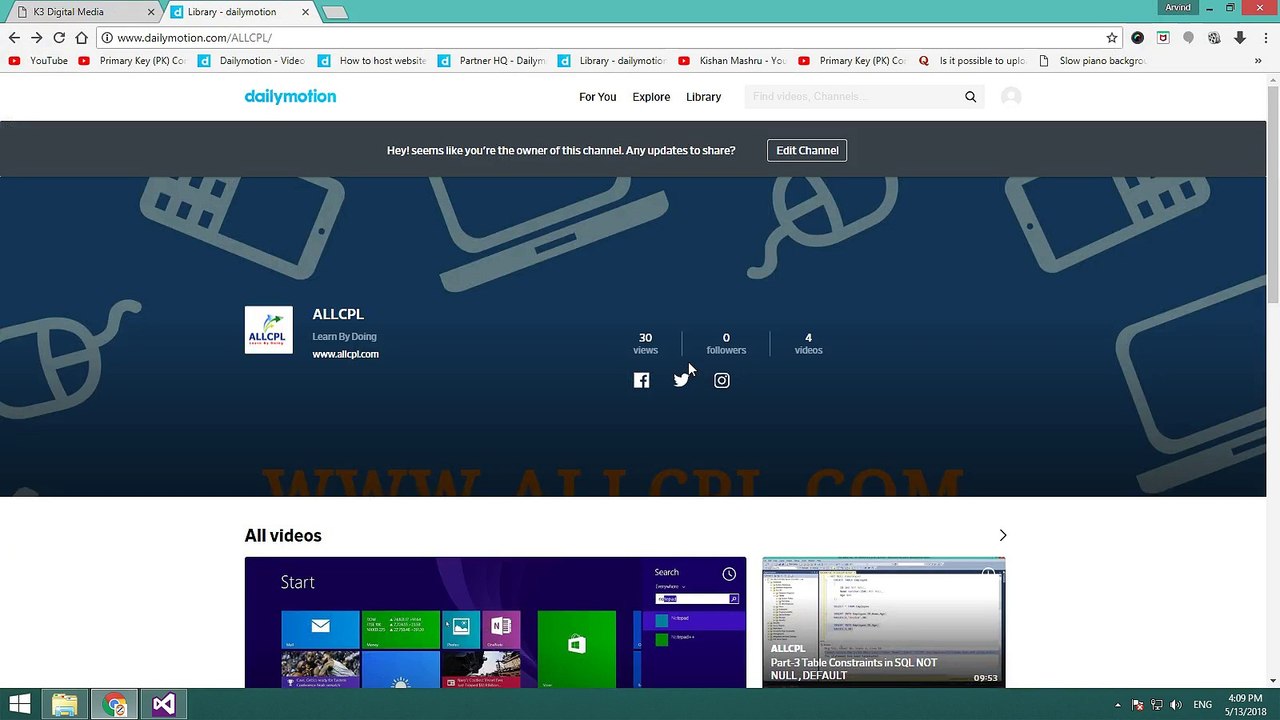The image size is (1280, 720).
Task: Click the browser address bar URL
Action: click(x=194, y=38)
